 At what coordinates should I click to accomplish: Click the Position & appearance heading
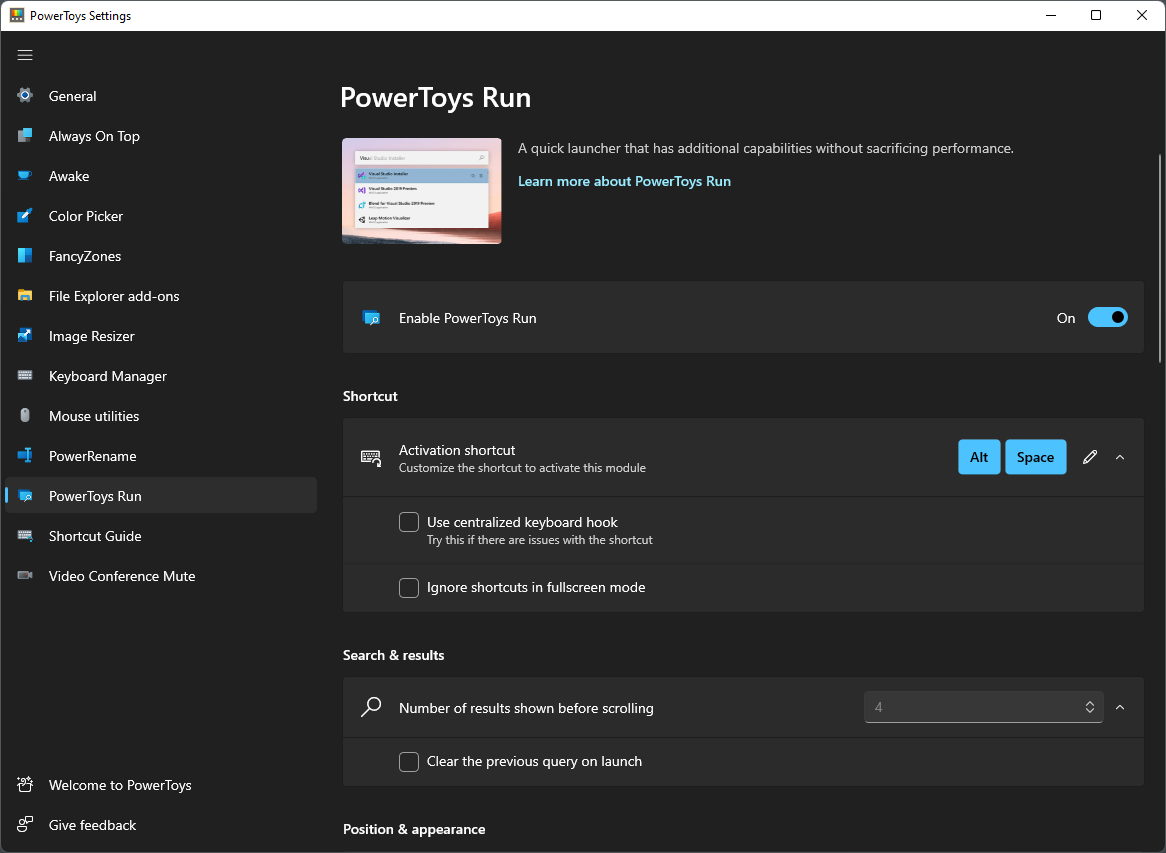[x=413, y=829]
